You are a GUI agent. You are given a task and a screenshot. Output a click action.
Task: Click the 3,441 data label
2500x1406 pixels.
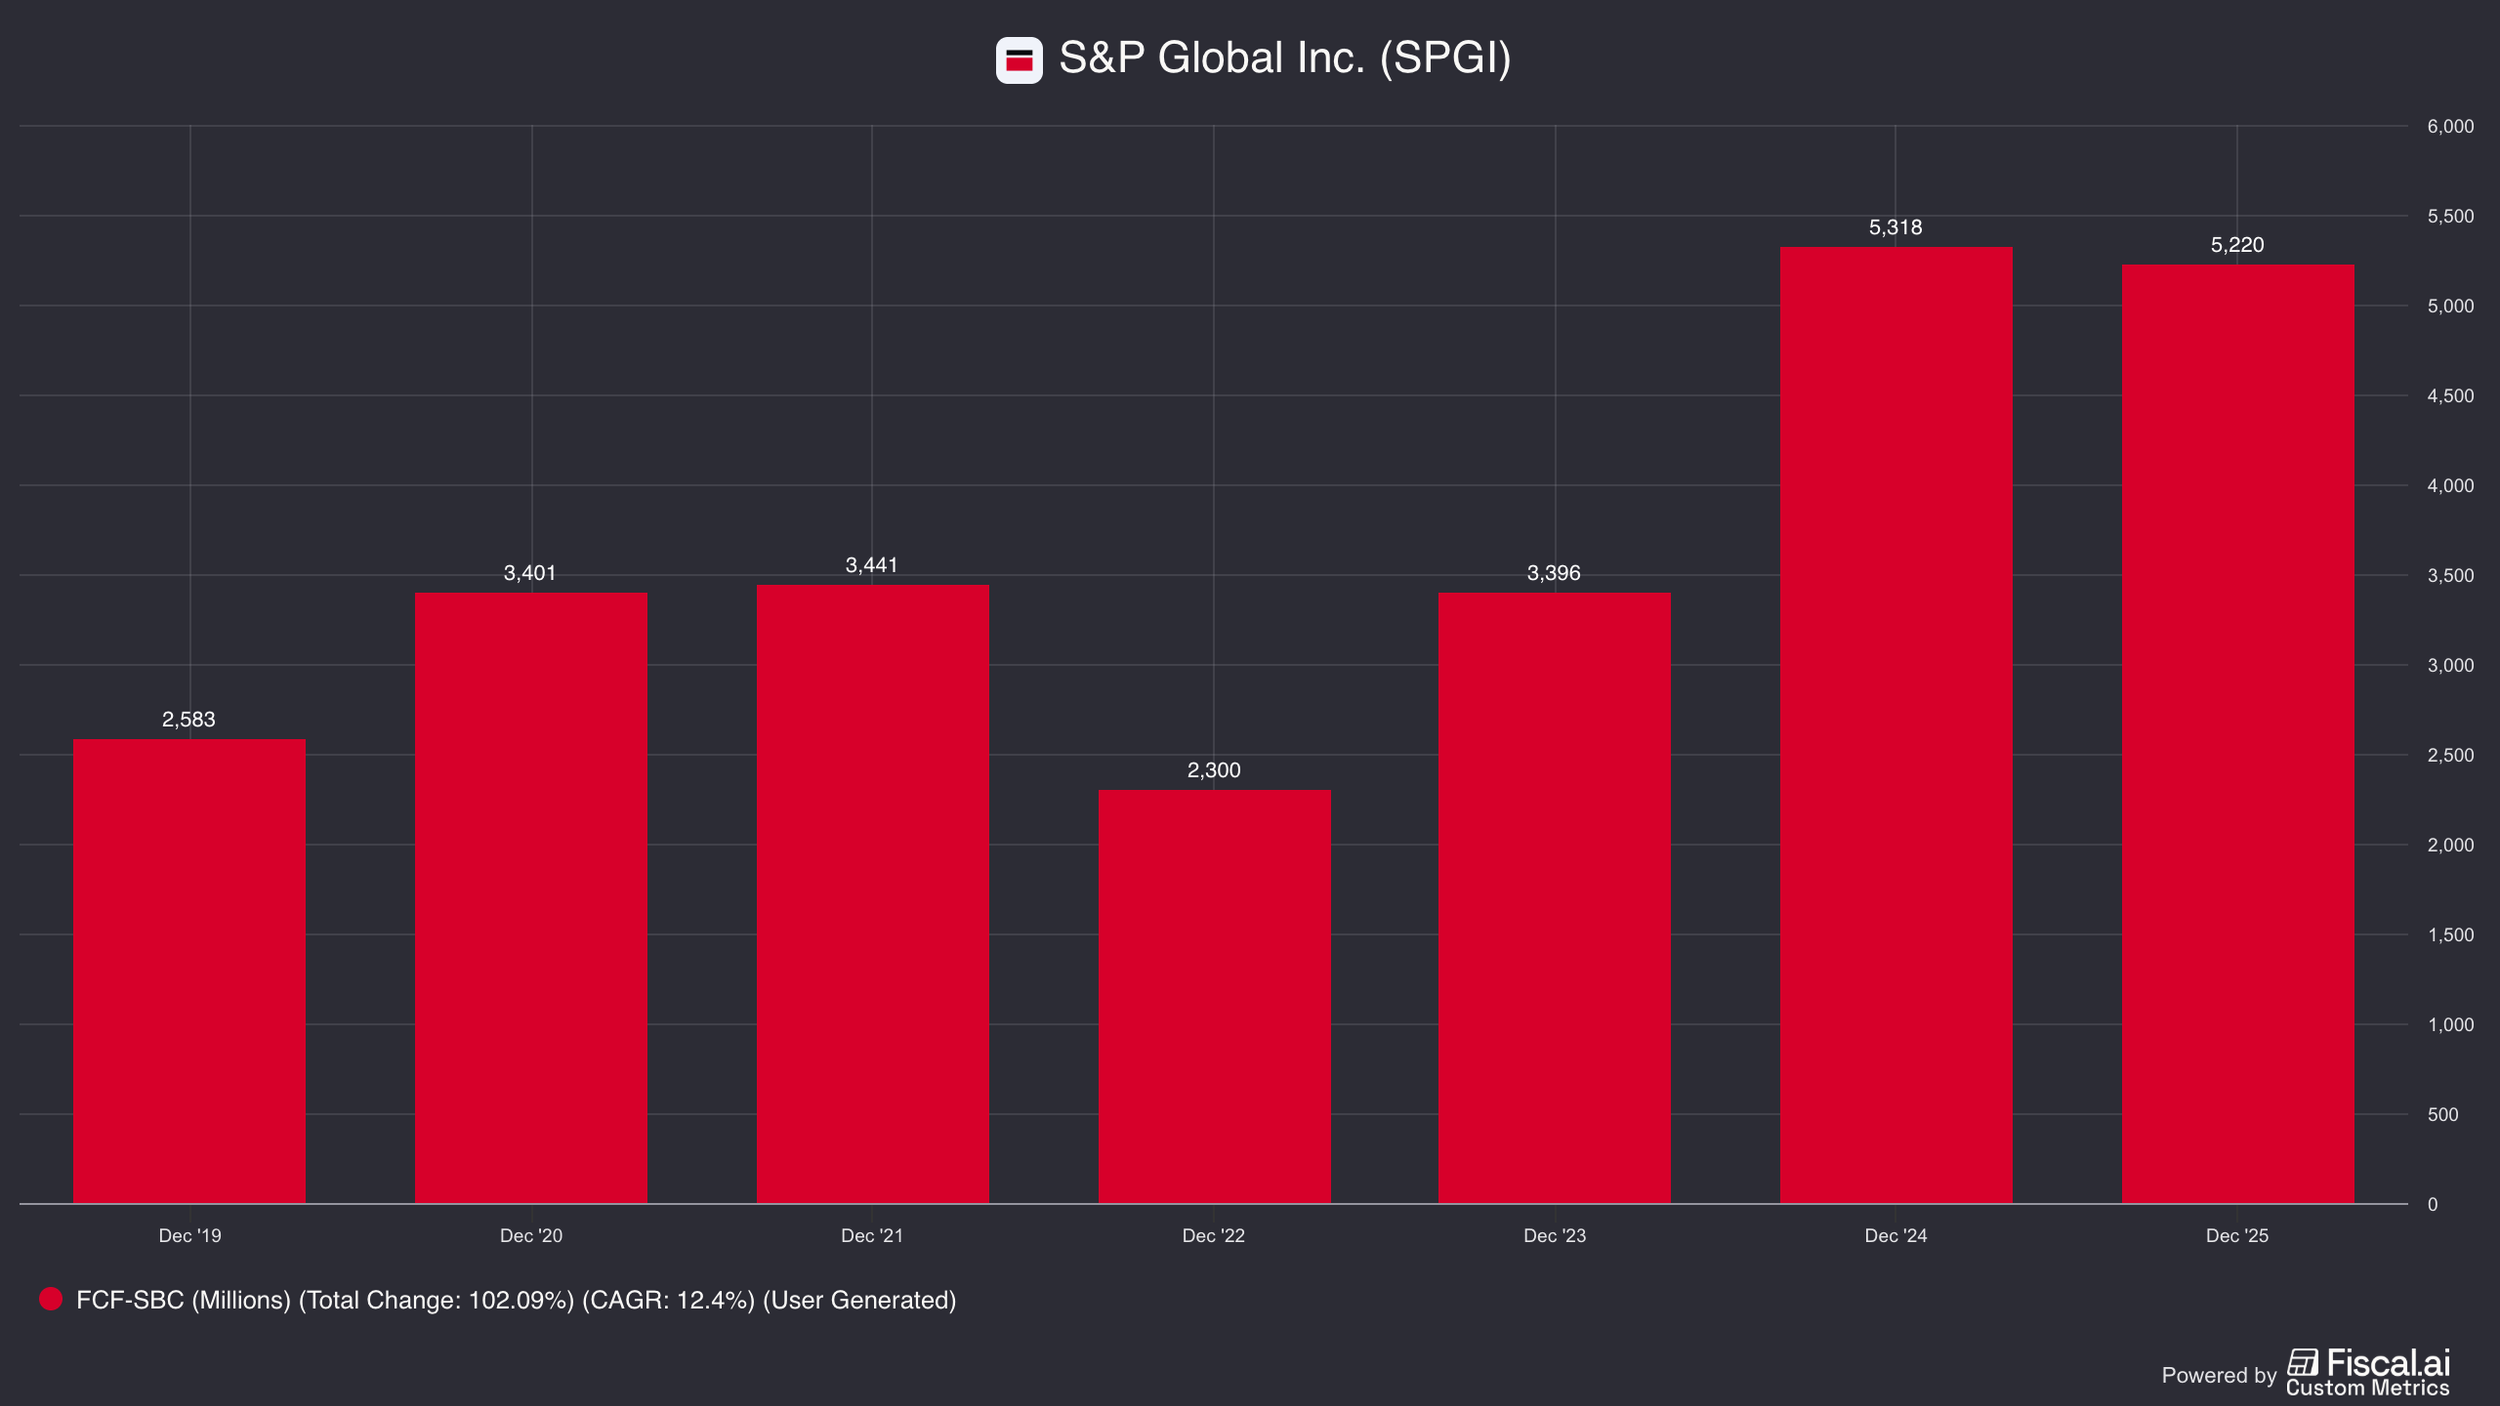(871, 565)
